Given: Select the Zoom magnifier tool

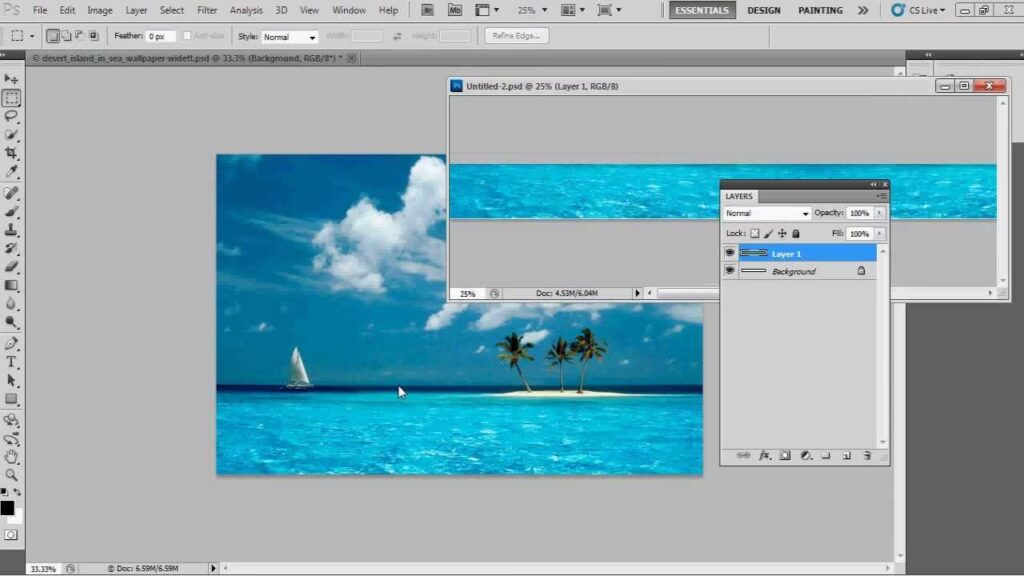Looking at the screenshot, I should tap(11, 475).
